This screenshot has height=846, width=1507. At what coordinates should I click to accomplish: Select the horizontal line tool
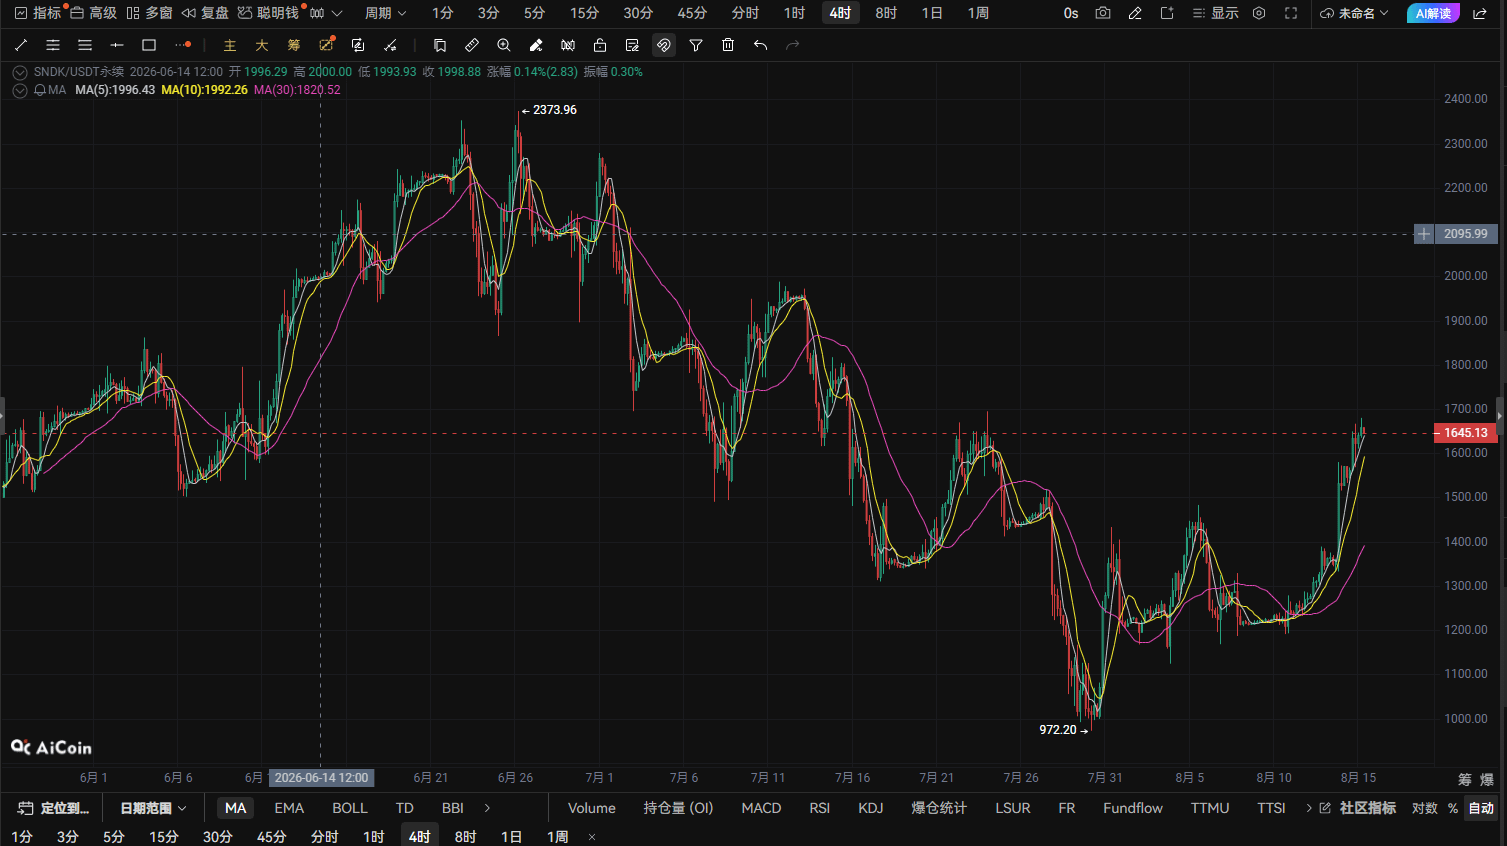click(117, 45)
